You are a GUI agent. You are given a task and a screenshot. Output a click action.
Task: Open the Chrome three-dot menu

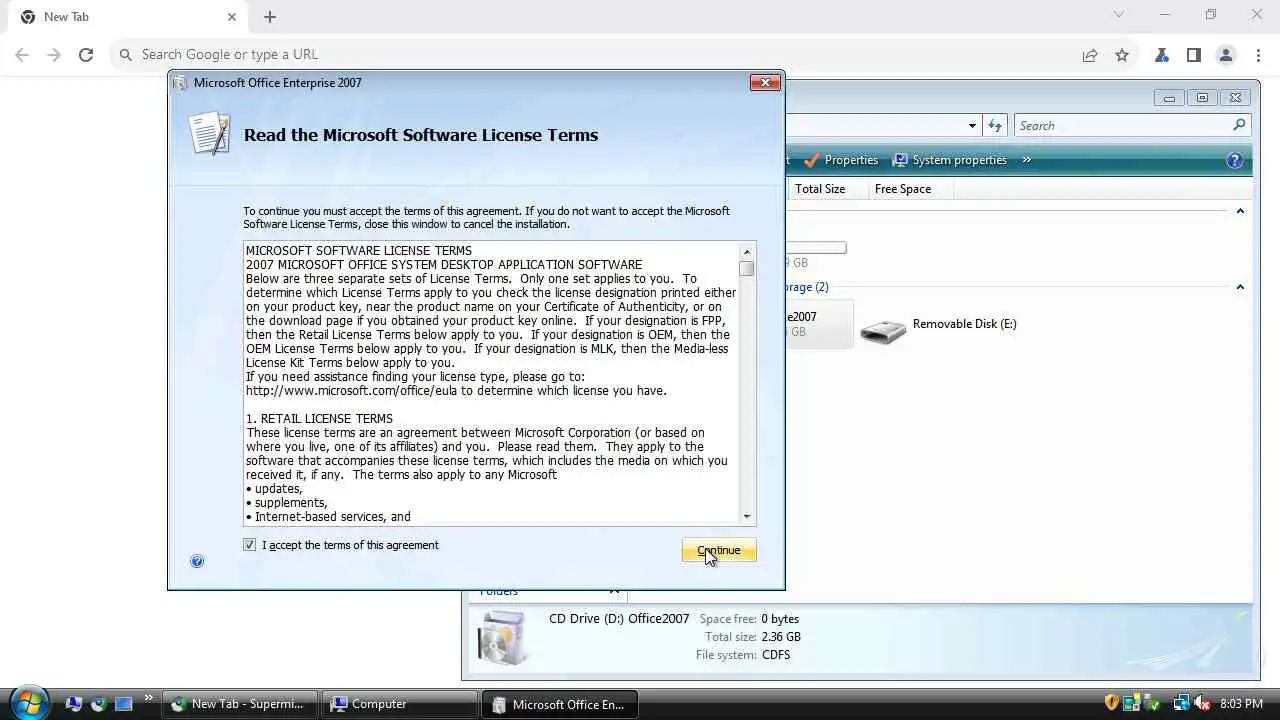[x=1257, y=55]
